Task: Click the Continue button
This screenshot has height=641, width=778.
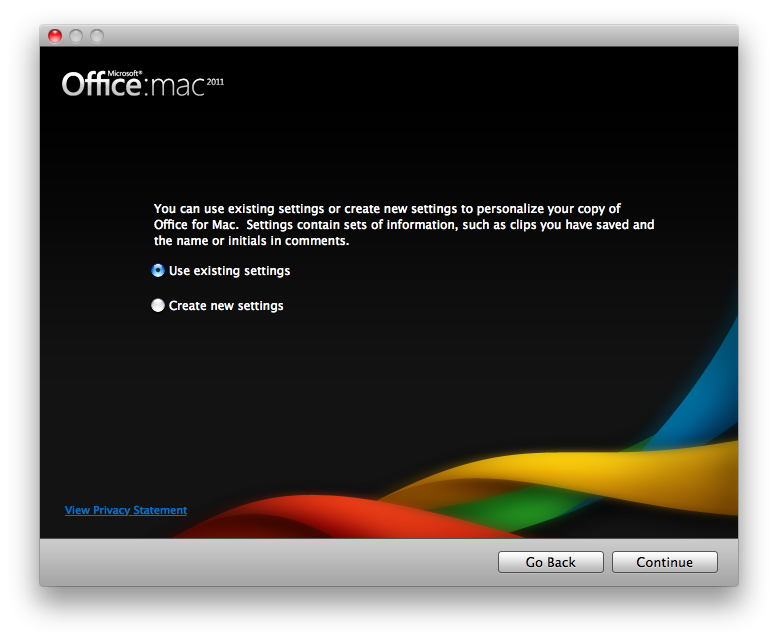Action: click(665, 562)
